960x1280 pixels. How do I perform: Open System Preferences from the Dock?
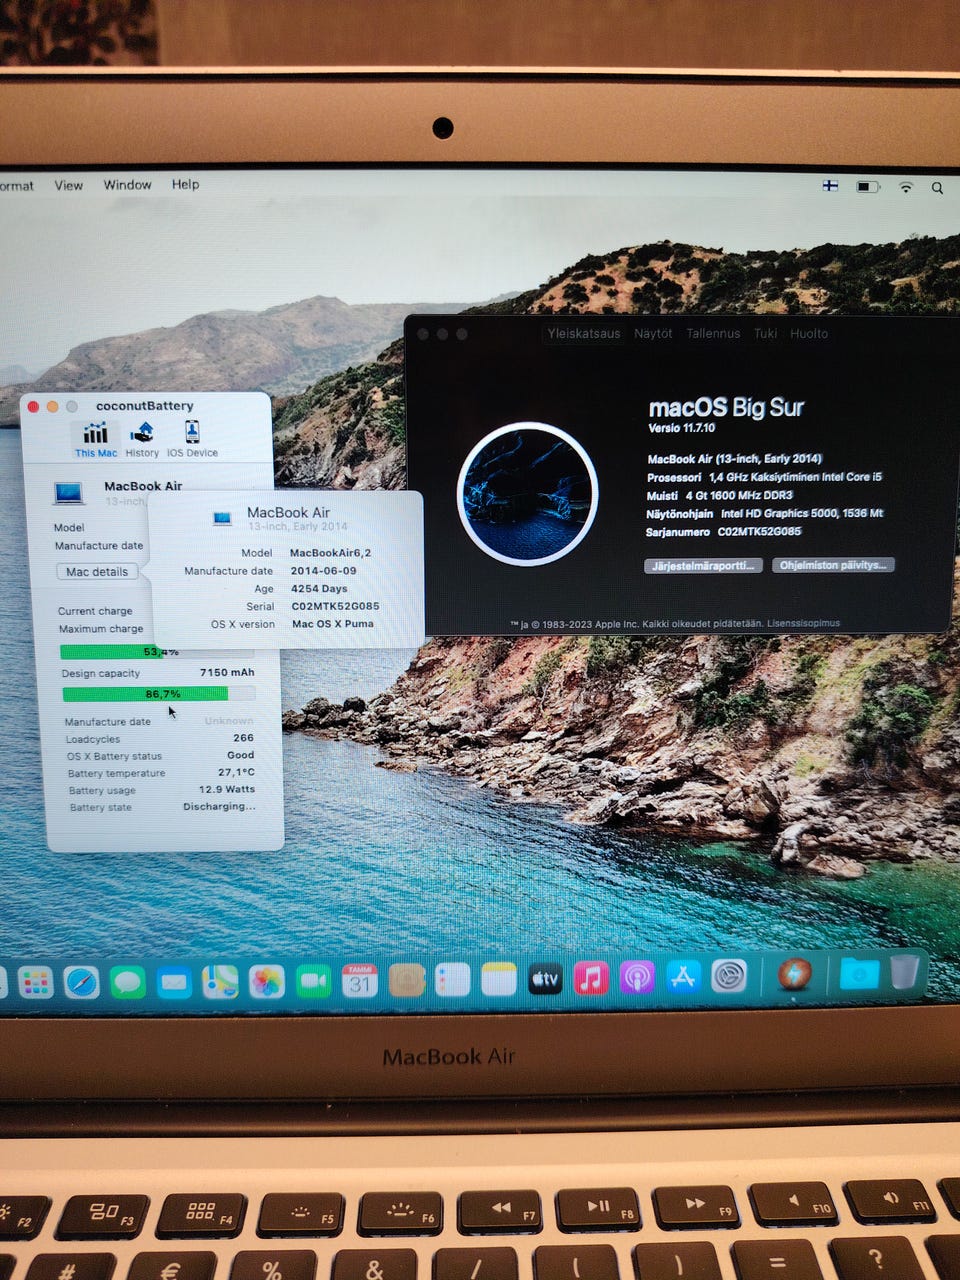click(729, 975)
